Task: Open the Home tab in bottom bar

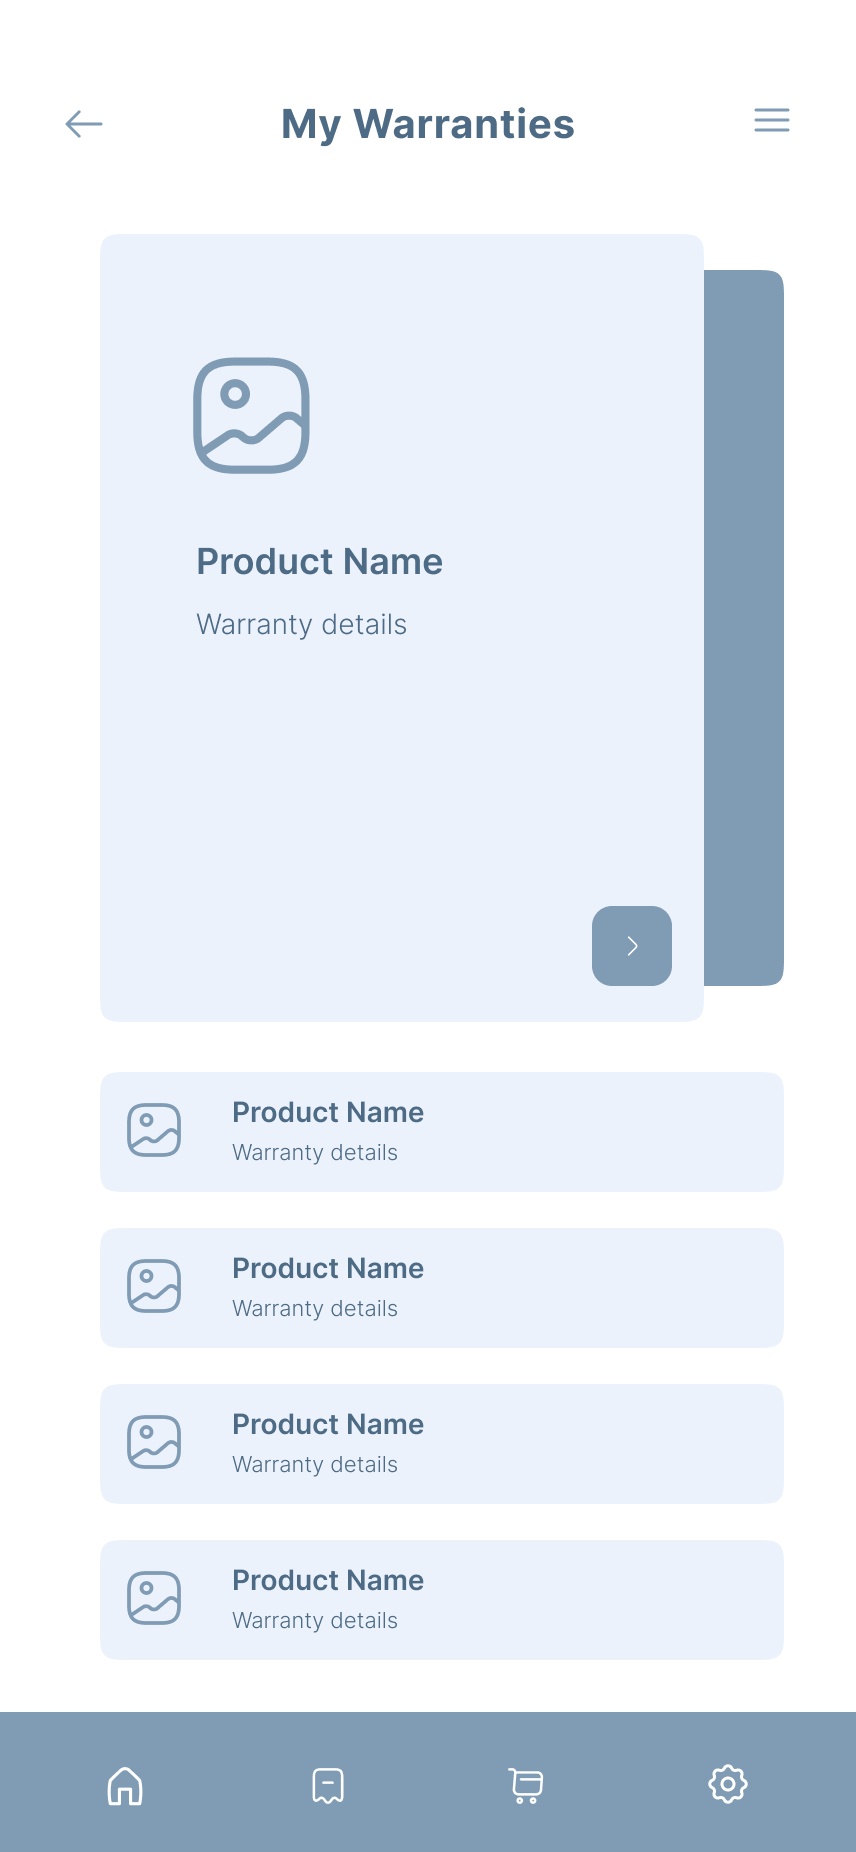Action: [x=125, y=1785]
